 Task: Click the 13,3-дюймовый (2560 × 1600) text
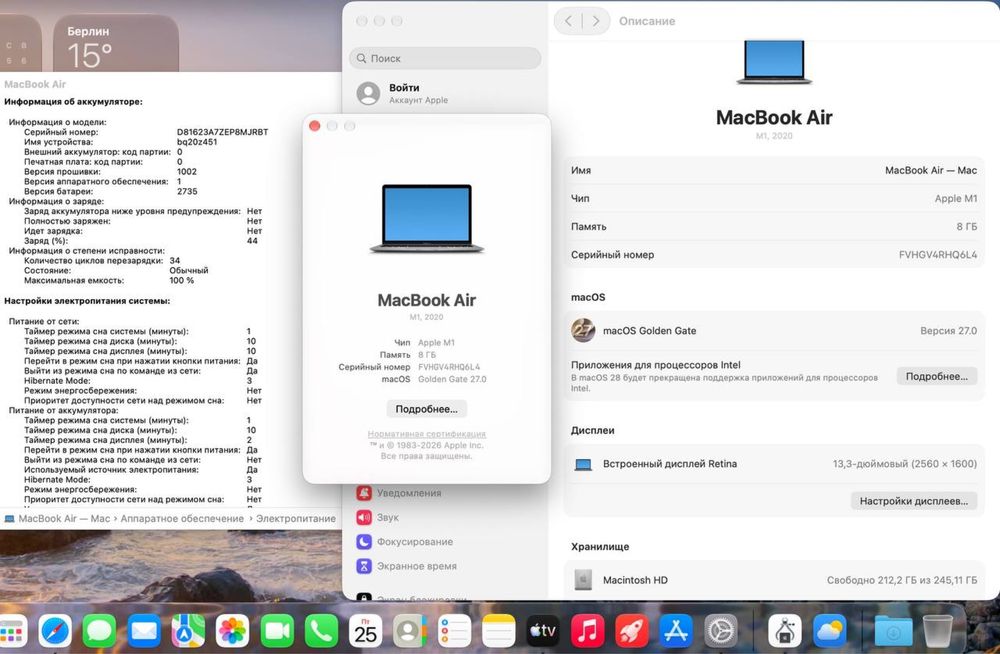(x=904, y=464)
